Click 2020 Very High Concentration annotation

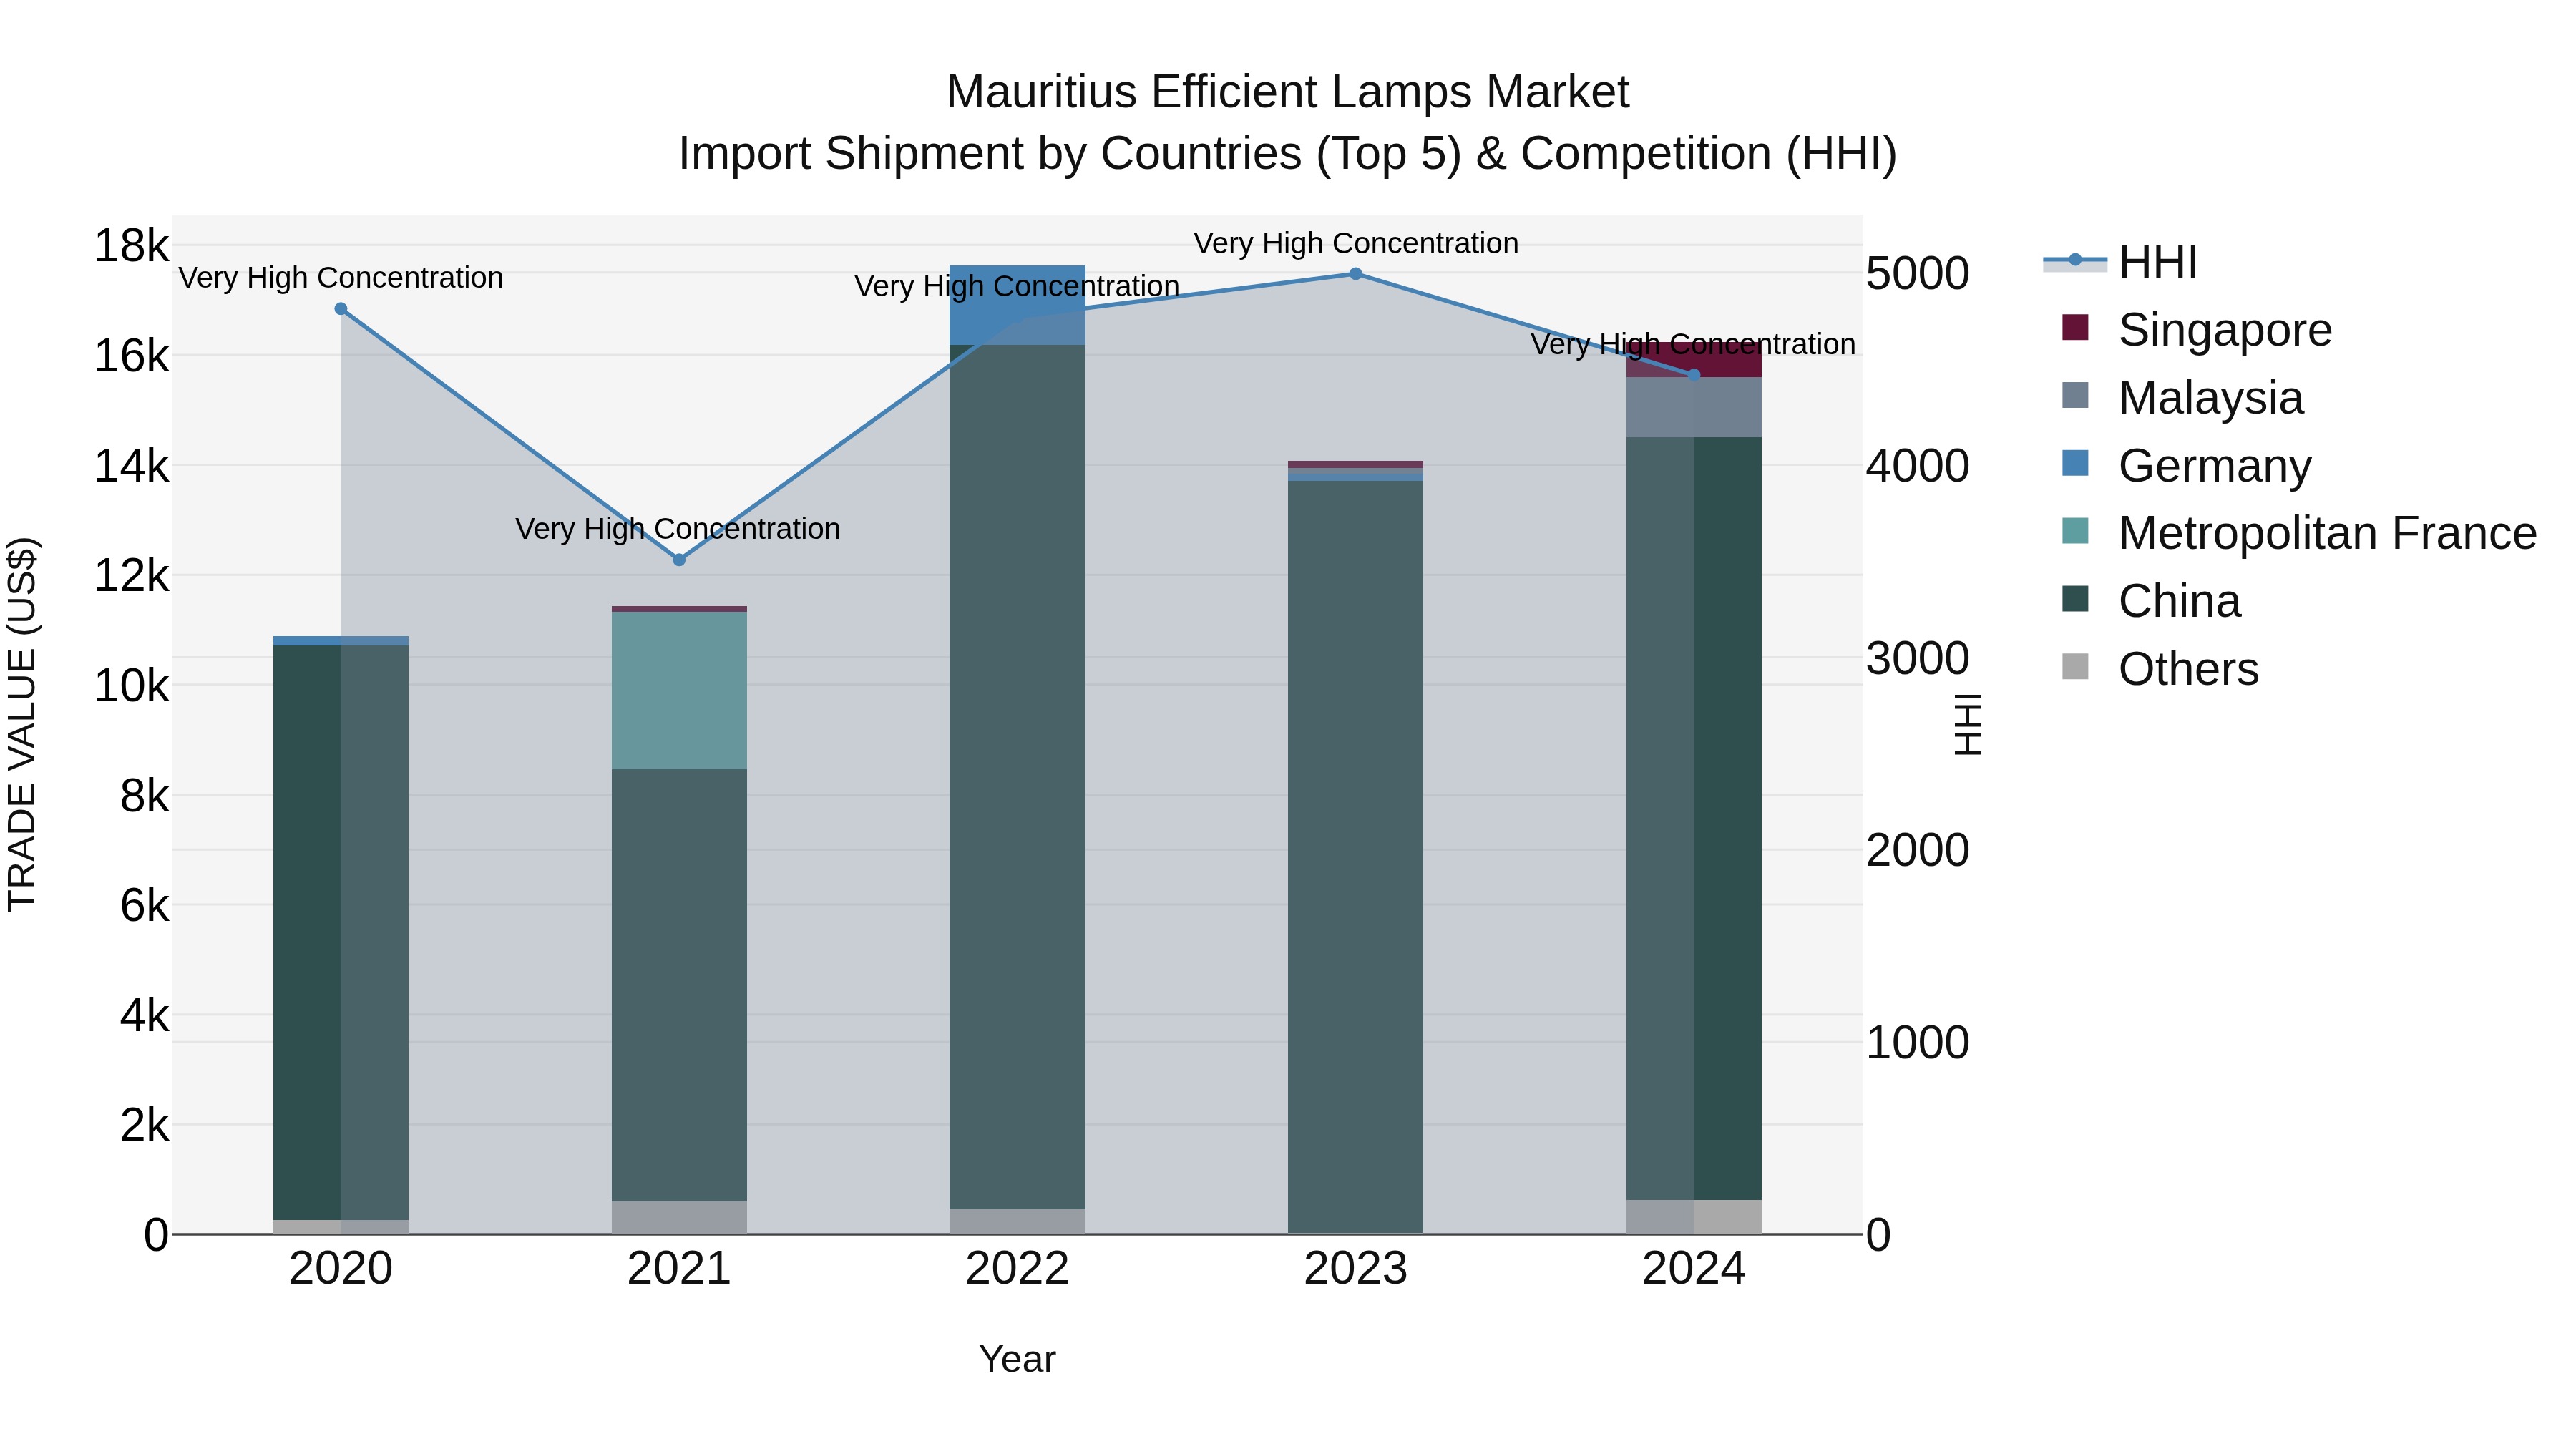(341, 278)
